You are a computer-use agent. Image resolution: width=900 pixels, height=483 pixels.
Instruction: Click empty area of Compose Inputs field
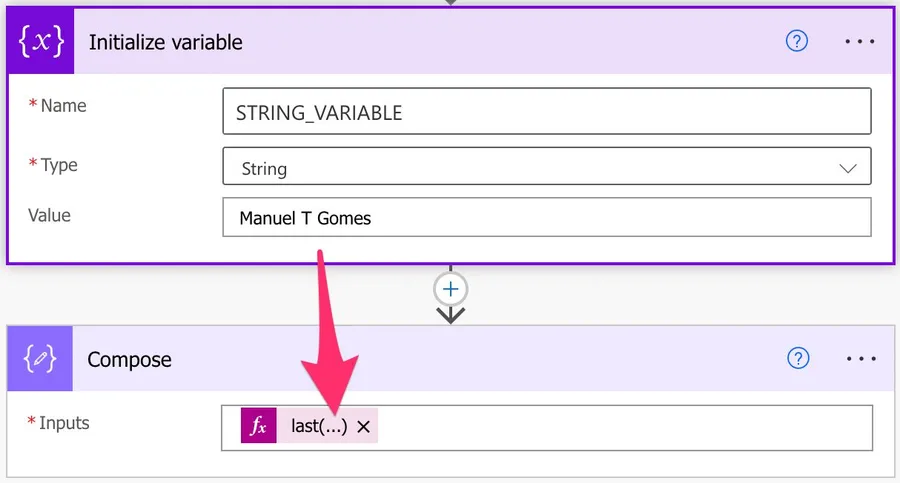(620, 427)
